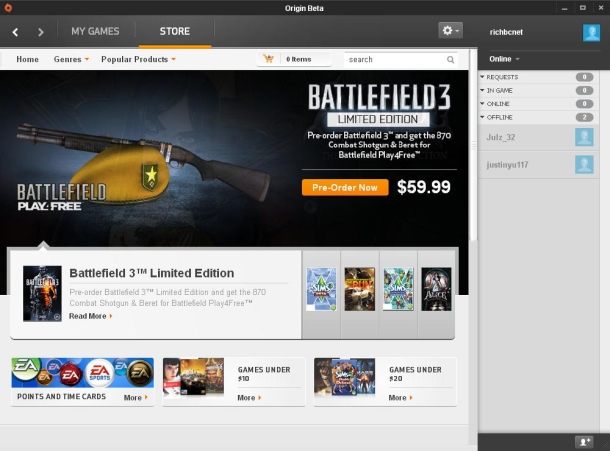Click the add friend icon
This screenshot has width=610, height=451.
[x=584, y=442]
